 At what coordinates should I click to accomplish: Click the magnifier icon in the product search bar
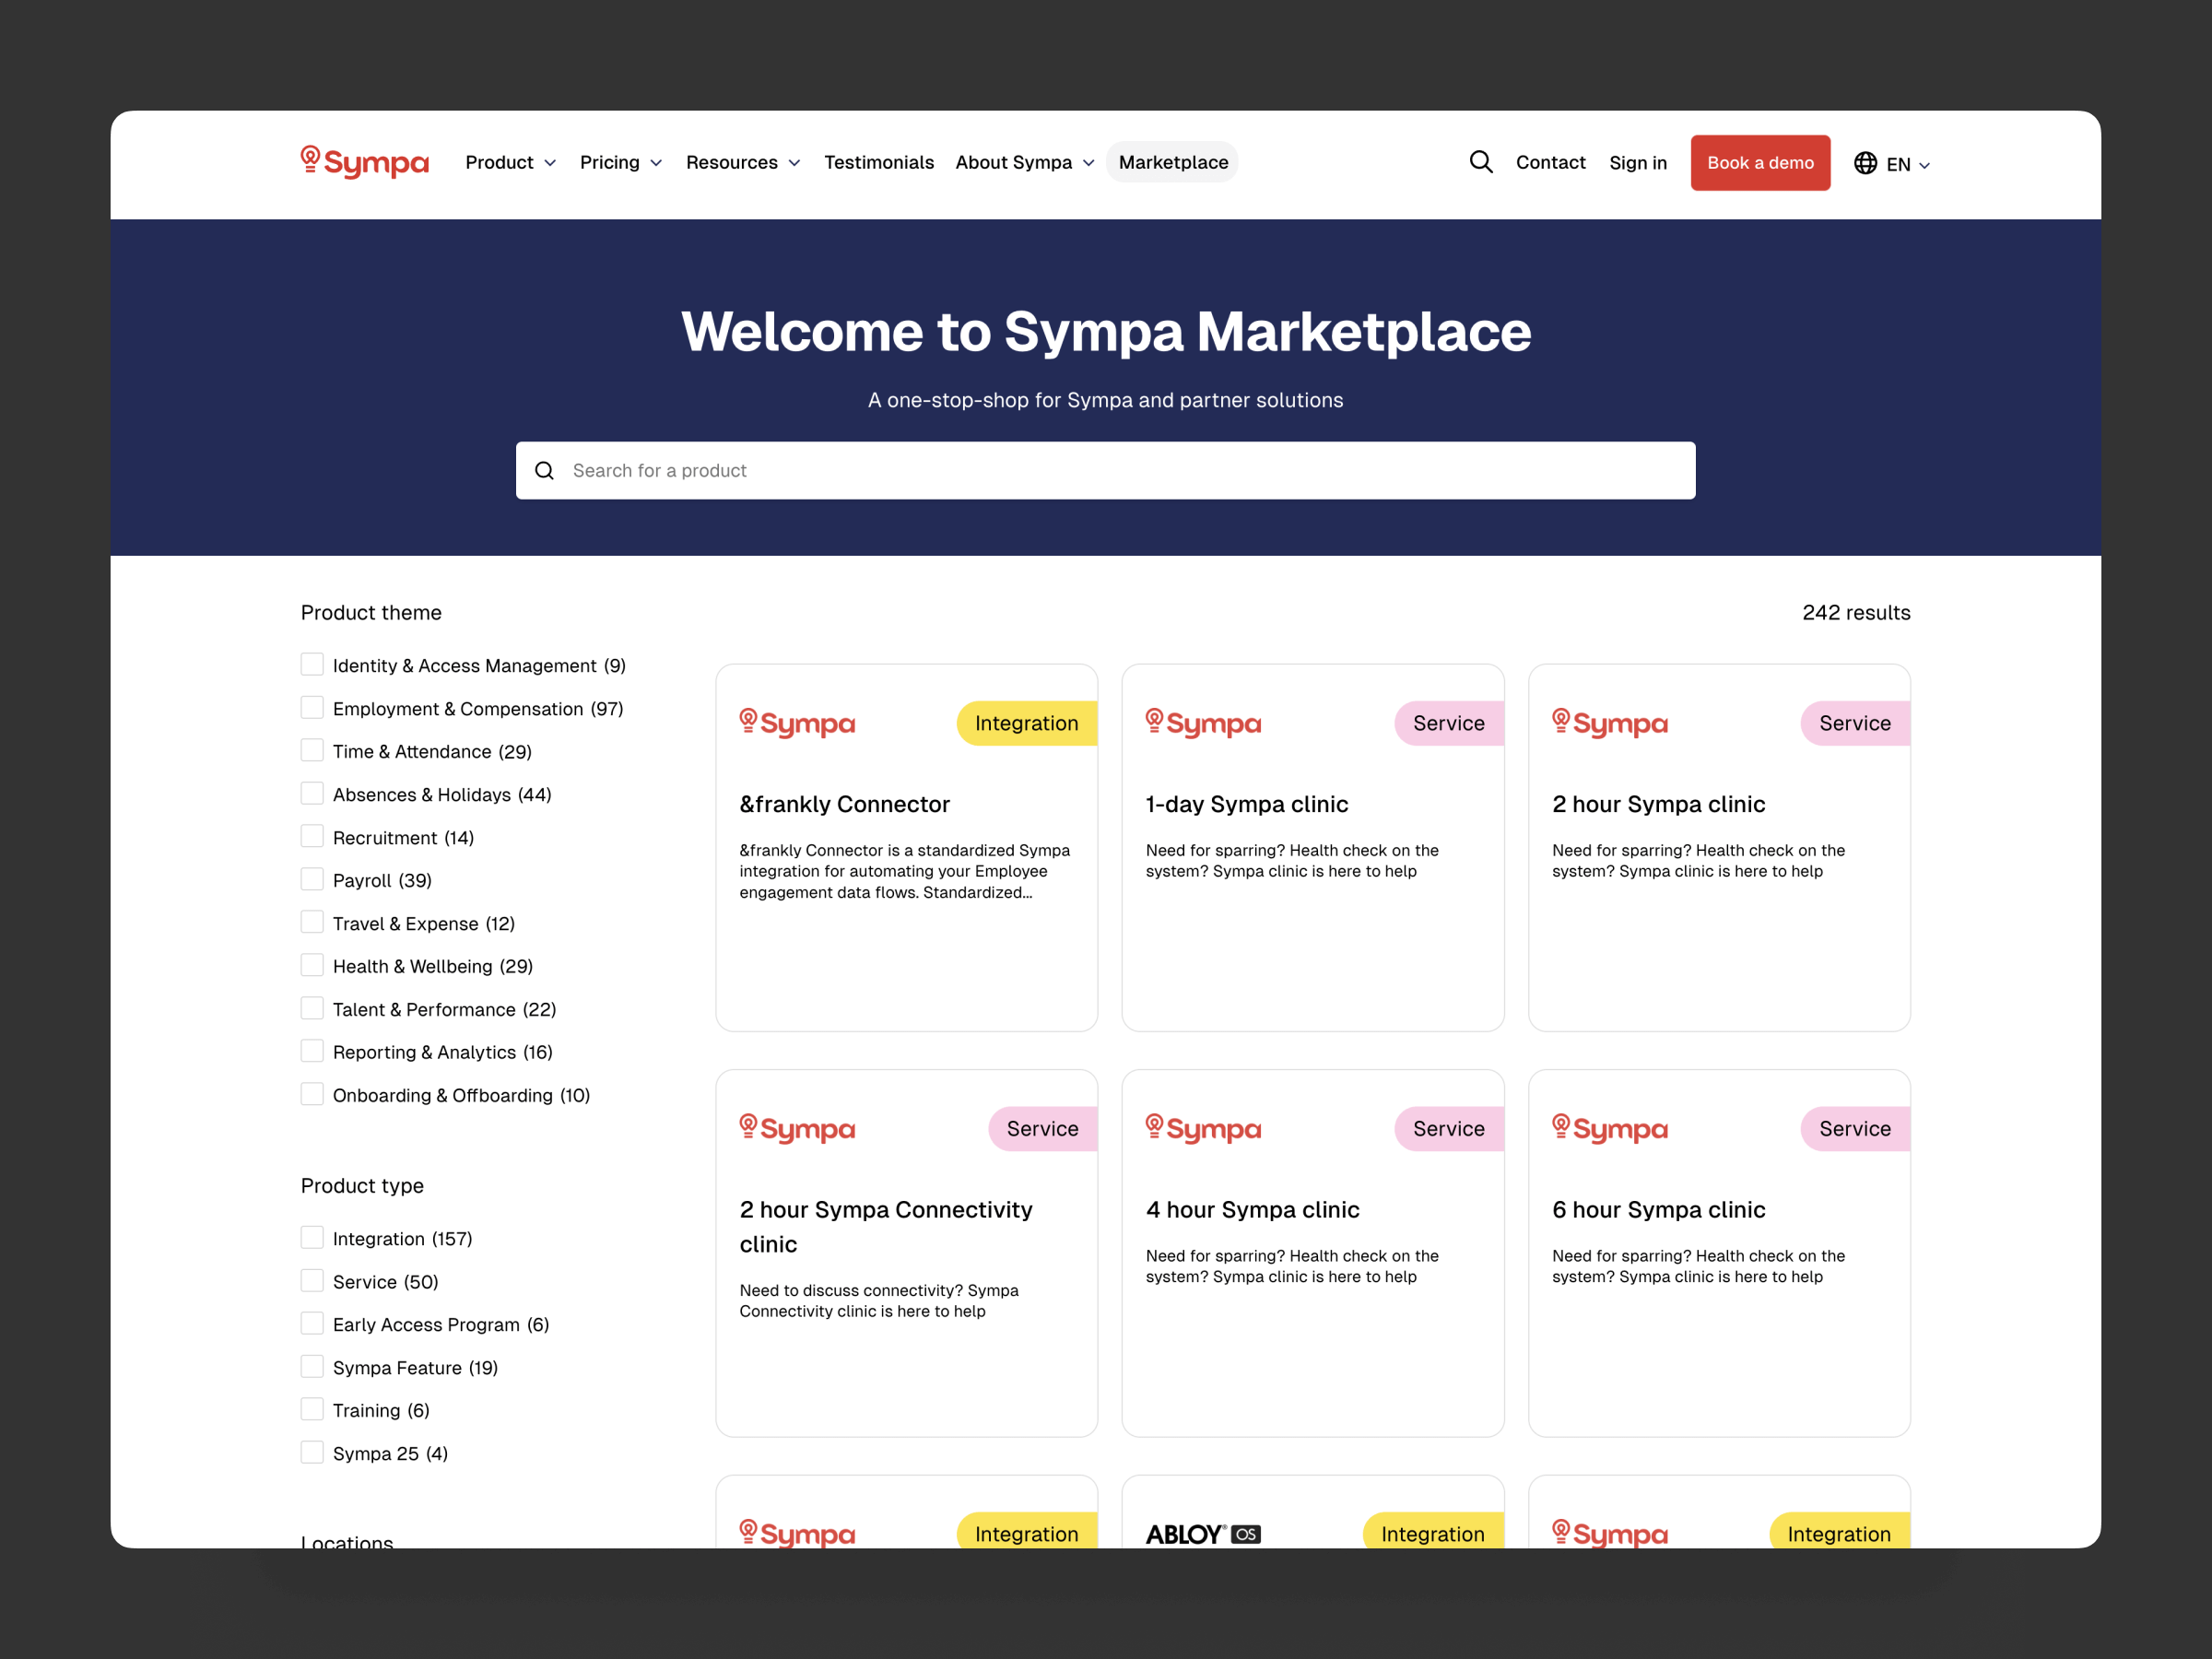[544, 471]
